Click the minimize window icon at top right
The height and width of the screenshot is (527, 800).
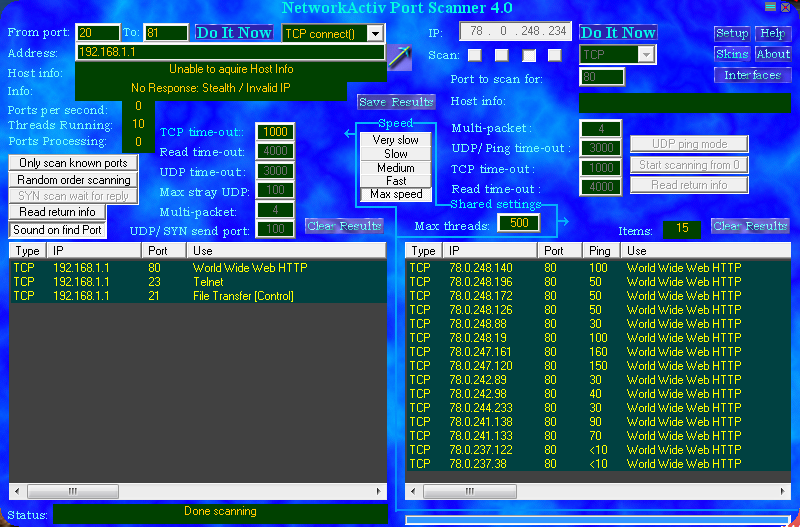pos(770,7)
